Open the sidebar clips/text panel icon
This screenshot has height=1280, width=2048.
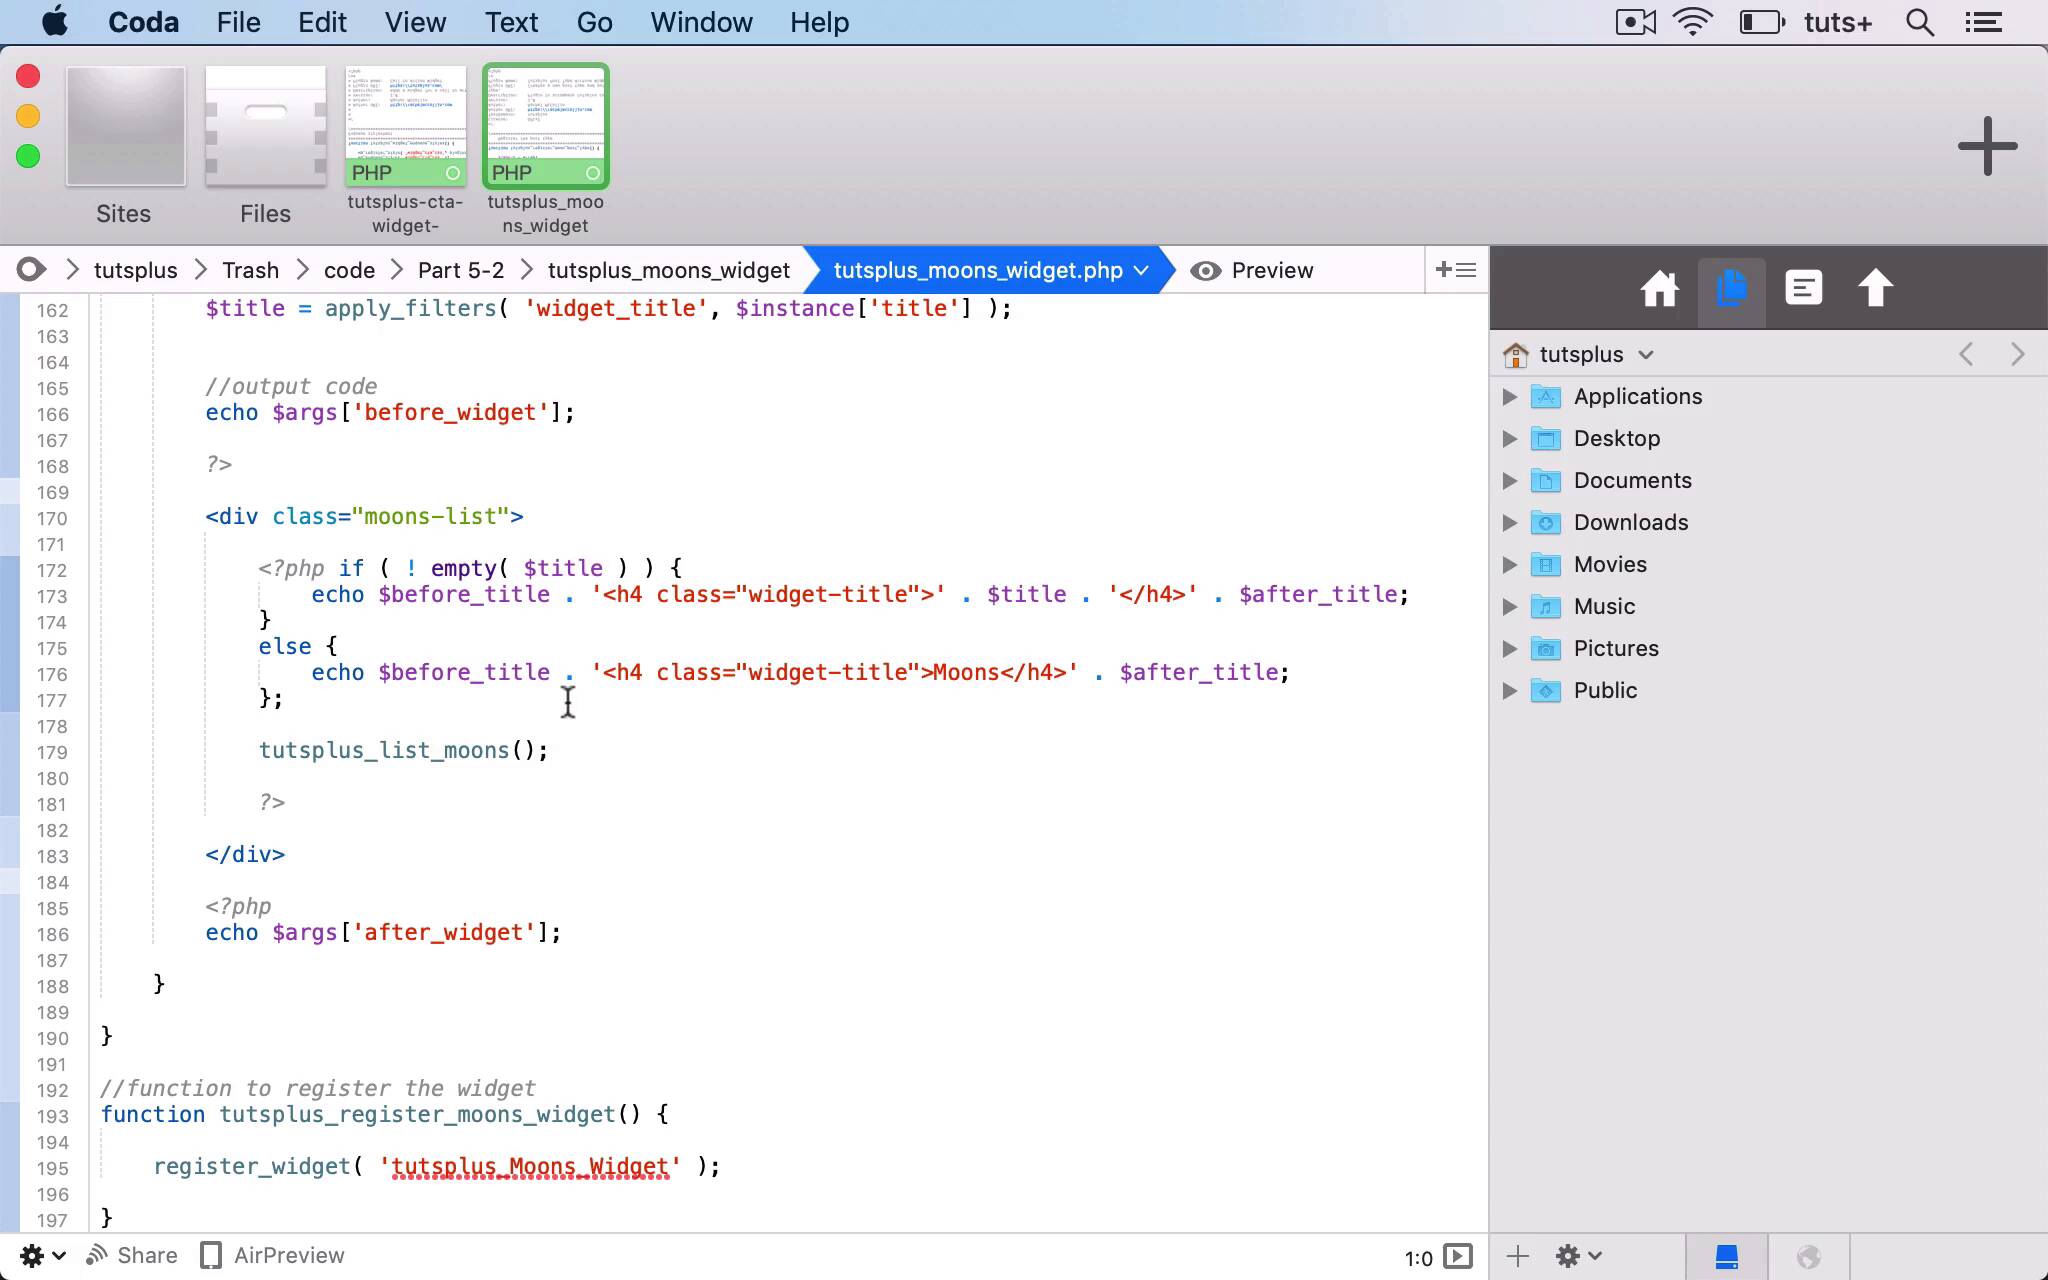click(x=1803, y=290)
